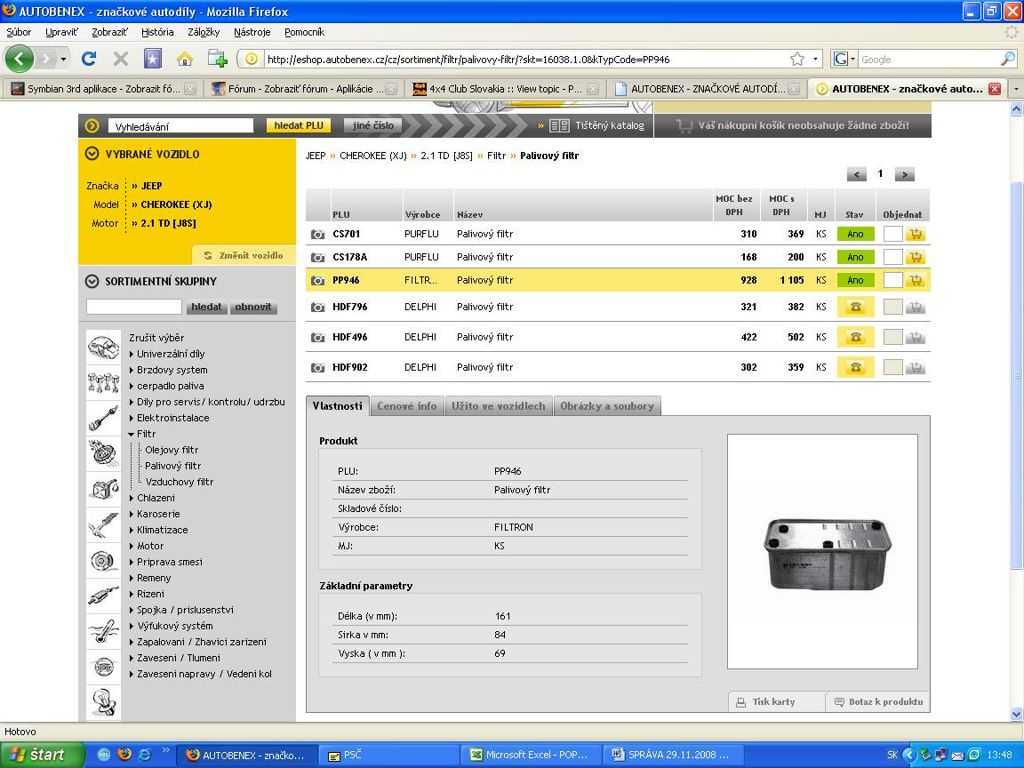Select Olejovy filtr subcategory
Image resolution: width=1024 pixels, height=768 pixels.
tap(172, 450)
